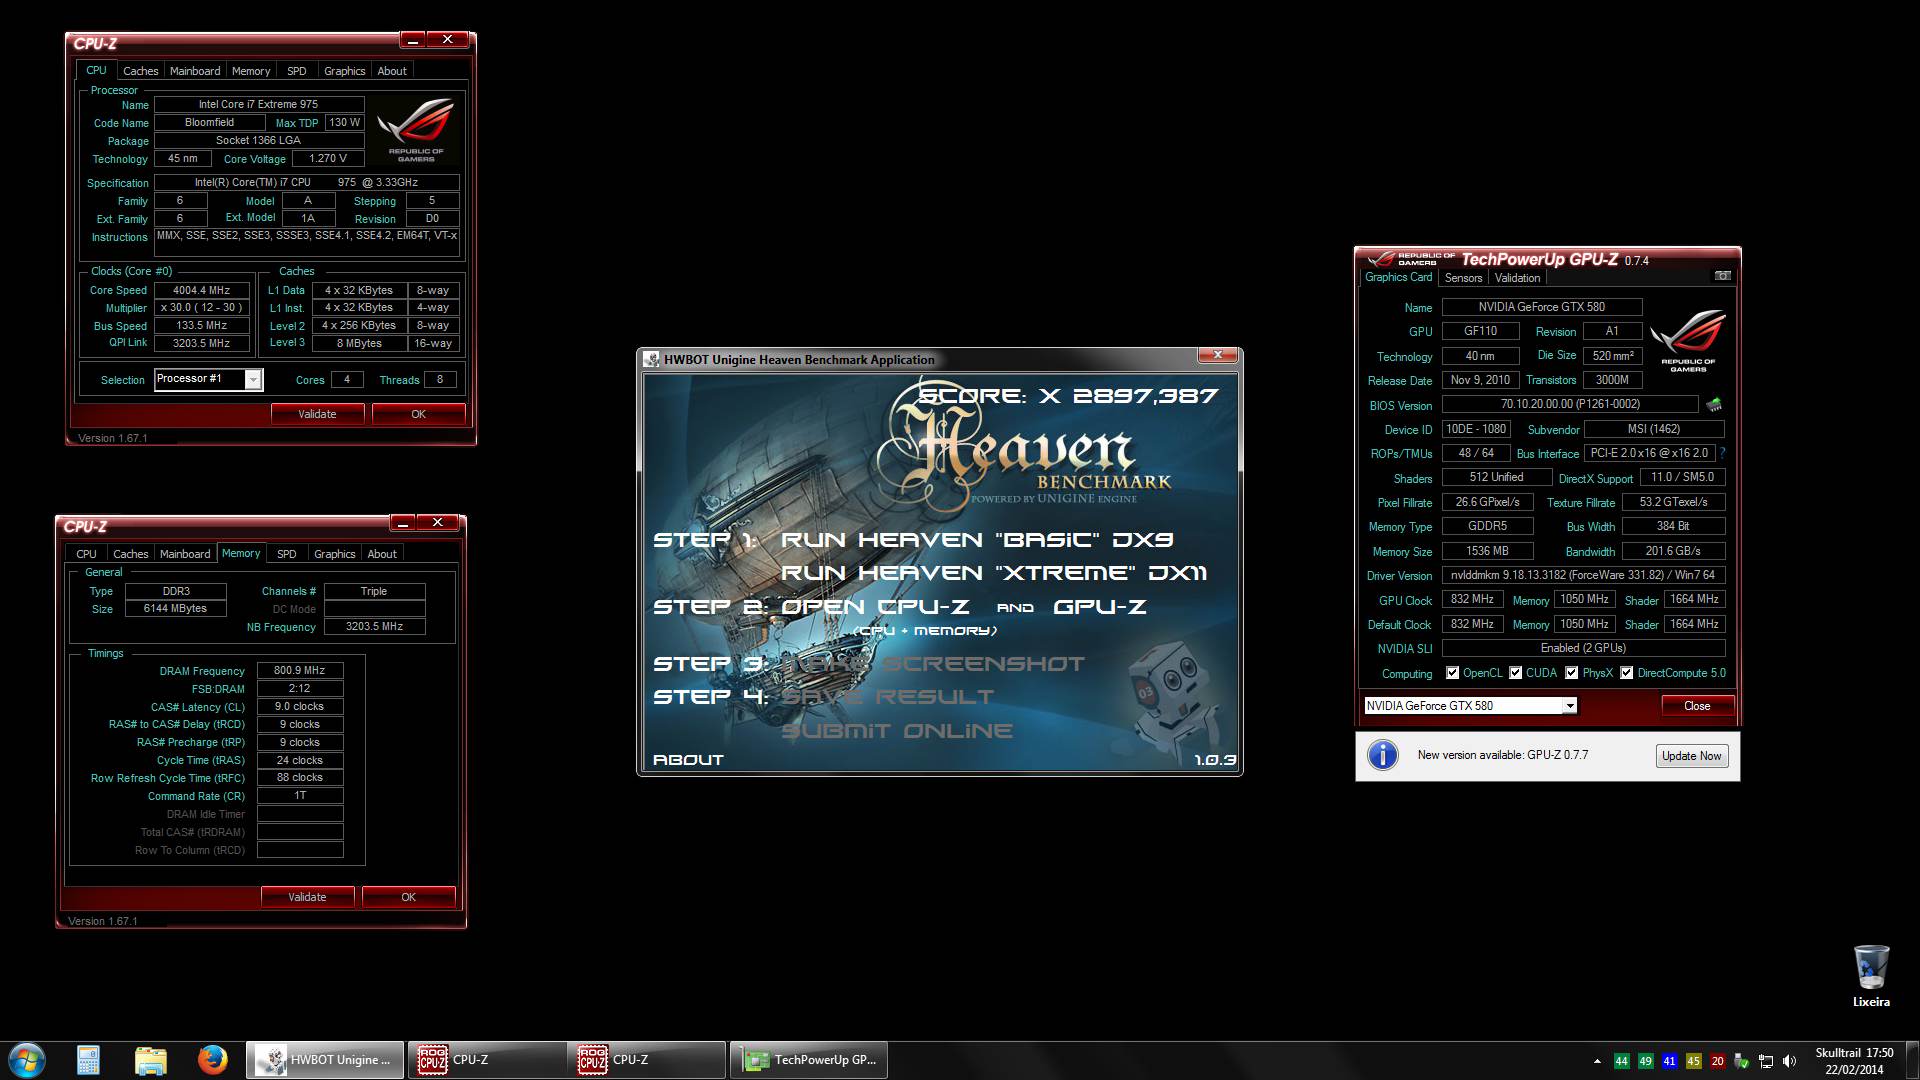
Task: Open SPD tab in lower CPU-Z window
Action: tap(287, 554)
